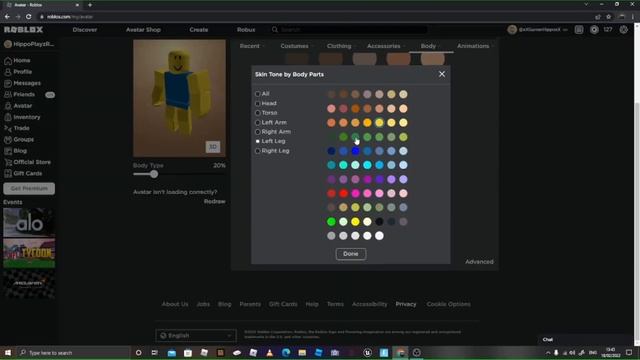640x360 pixels.
Task: Open the Recent tab dropdown
Action: [x=251, y=46]
